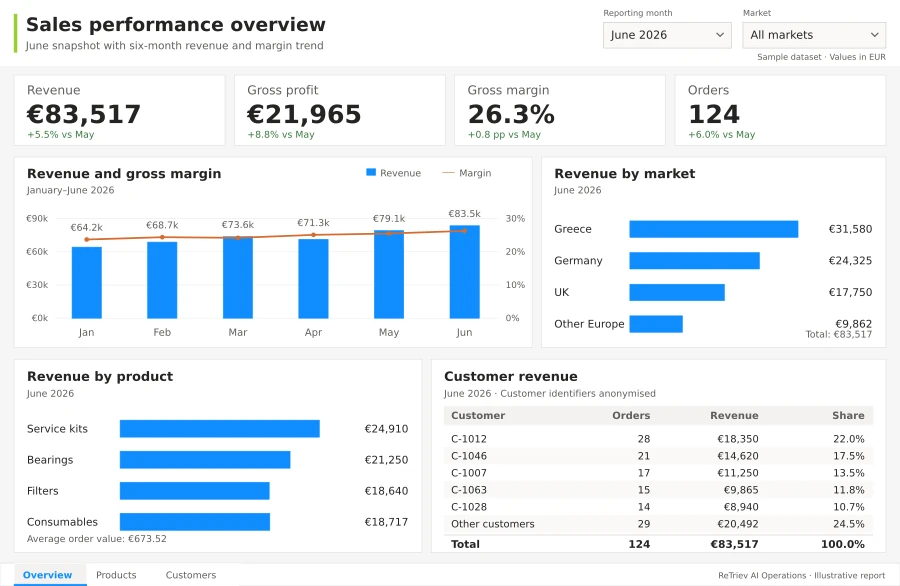Select customer C-1063 in the table
The image size is (900, 586).
click(469, 490)
